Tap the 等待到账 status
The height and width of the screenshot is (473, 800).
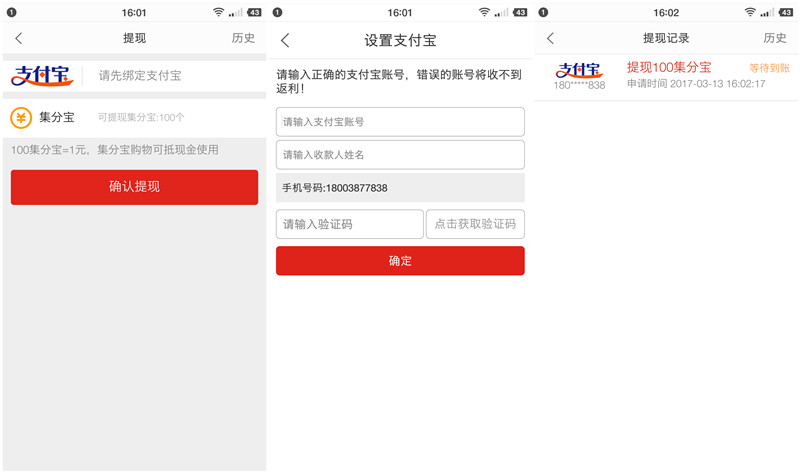coord(769,68)
